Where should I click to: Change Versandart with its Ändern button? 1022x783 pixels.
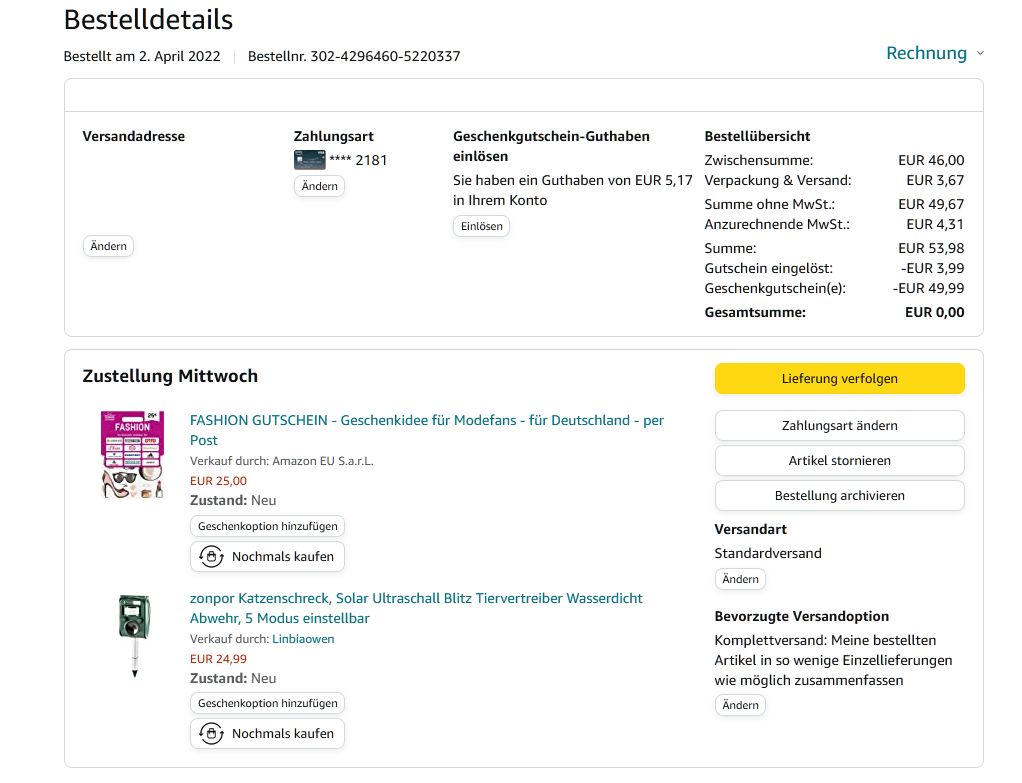(x=740, y=579)
